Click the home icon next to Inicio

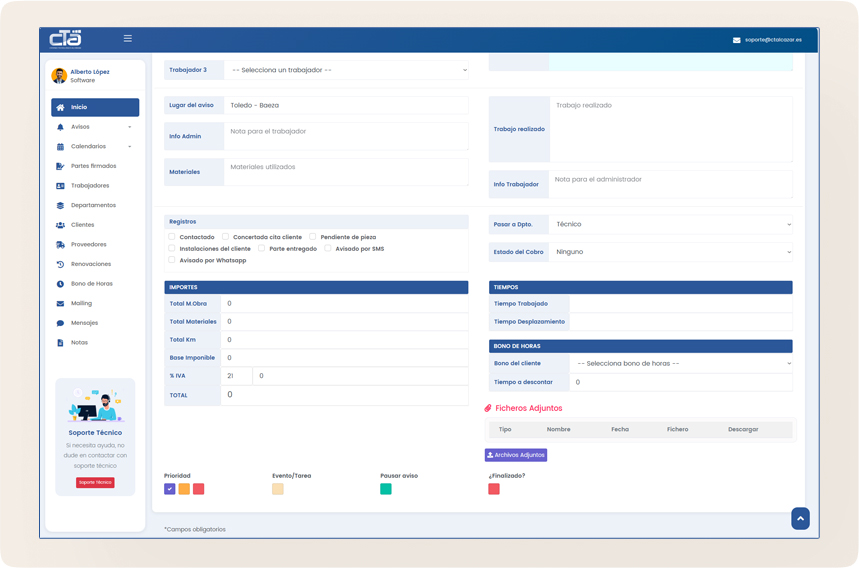point(60,107)
